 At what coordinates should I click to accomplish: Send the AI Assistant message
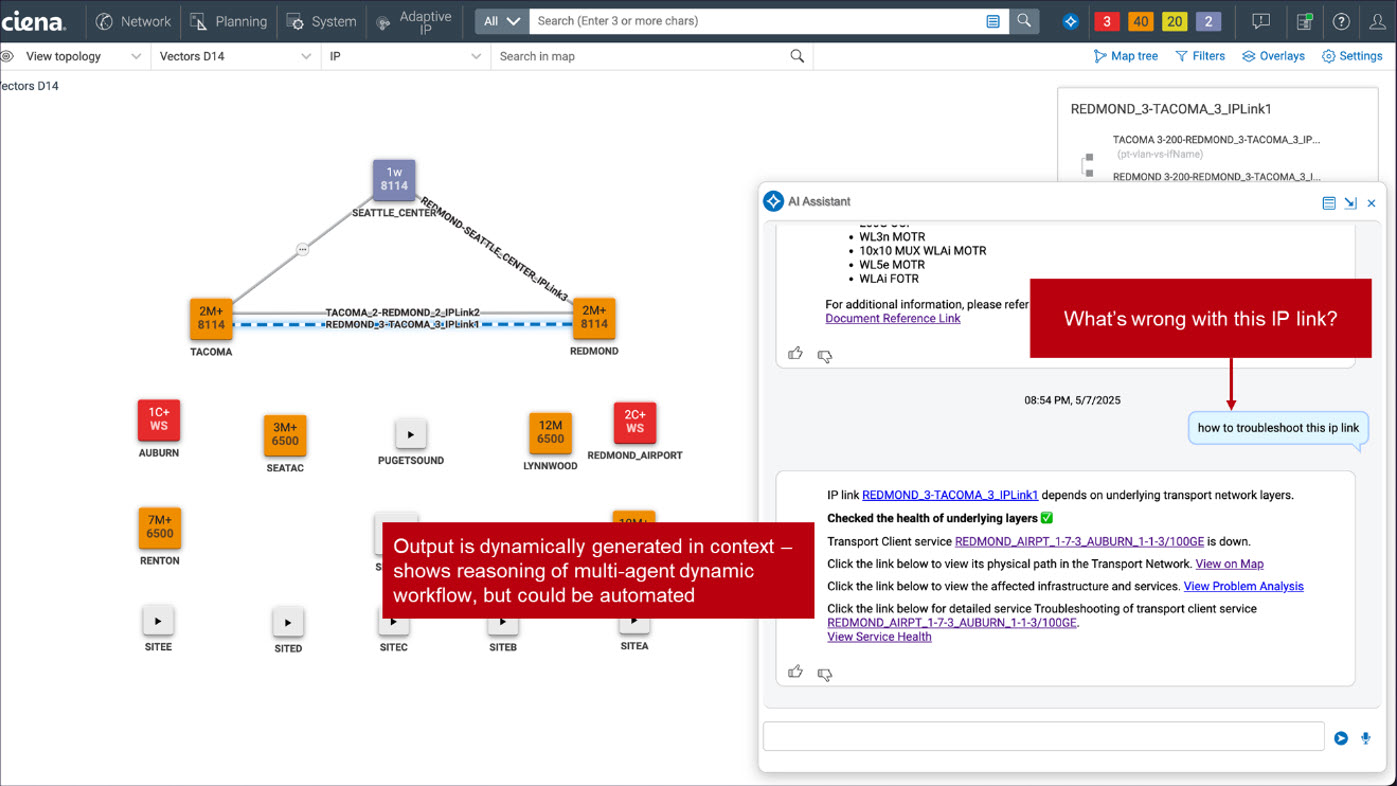1341,738
